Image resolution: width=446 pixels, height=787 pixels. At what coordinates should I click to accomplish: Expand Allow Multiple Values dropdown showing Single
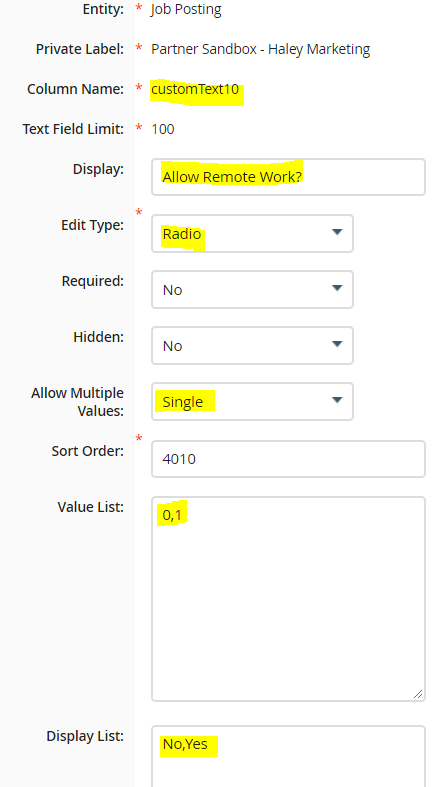click(252, 402)
